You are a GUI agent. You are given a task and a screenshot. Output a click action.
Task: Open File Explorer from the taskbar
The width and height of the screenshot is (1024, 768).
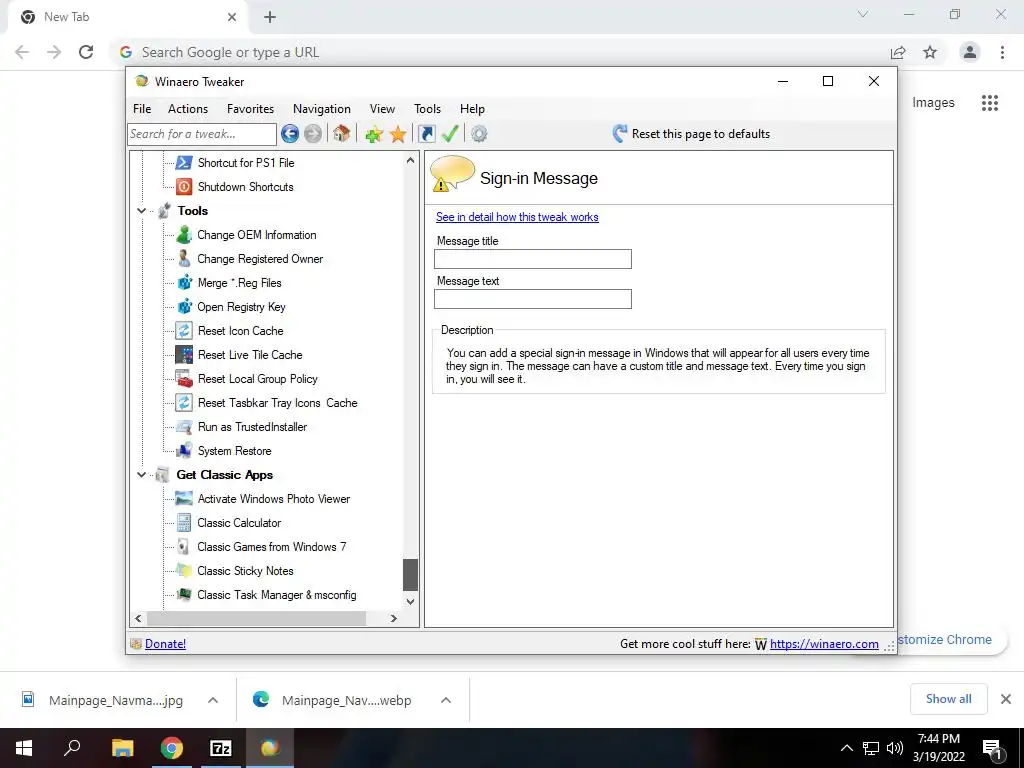pos(122,748)
